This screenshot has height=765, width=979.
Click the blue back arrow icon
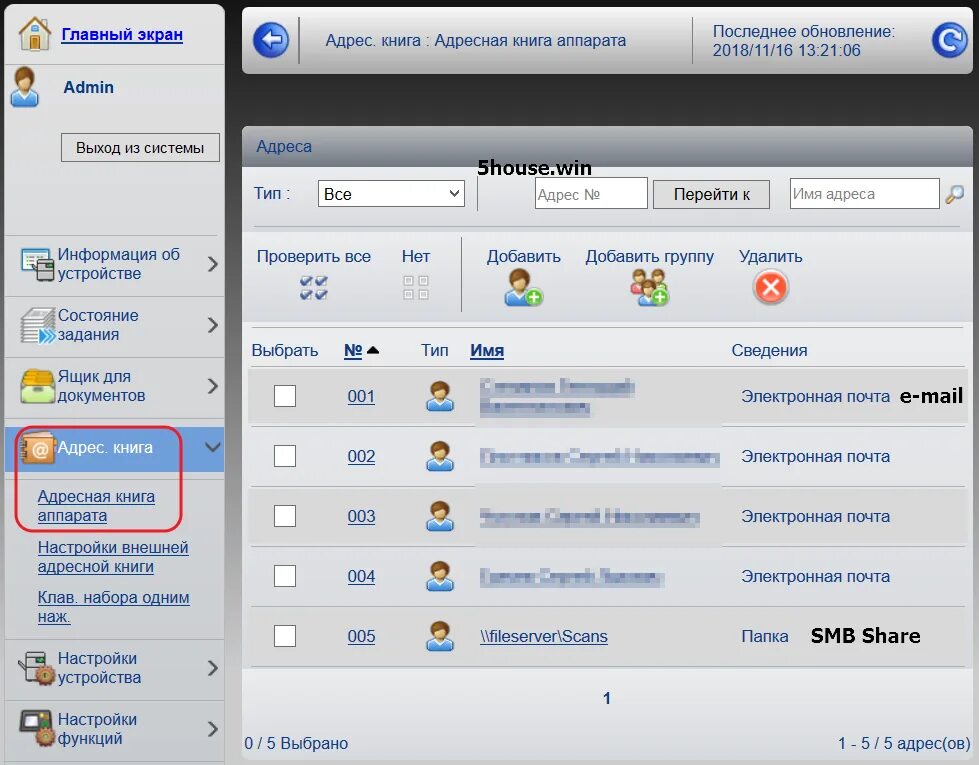coord(271,40)
